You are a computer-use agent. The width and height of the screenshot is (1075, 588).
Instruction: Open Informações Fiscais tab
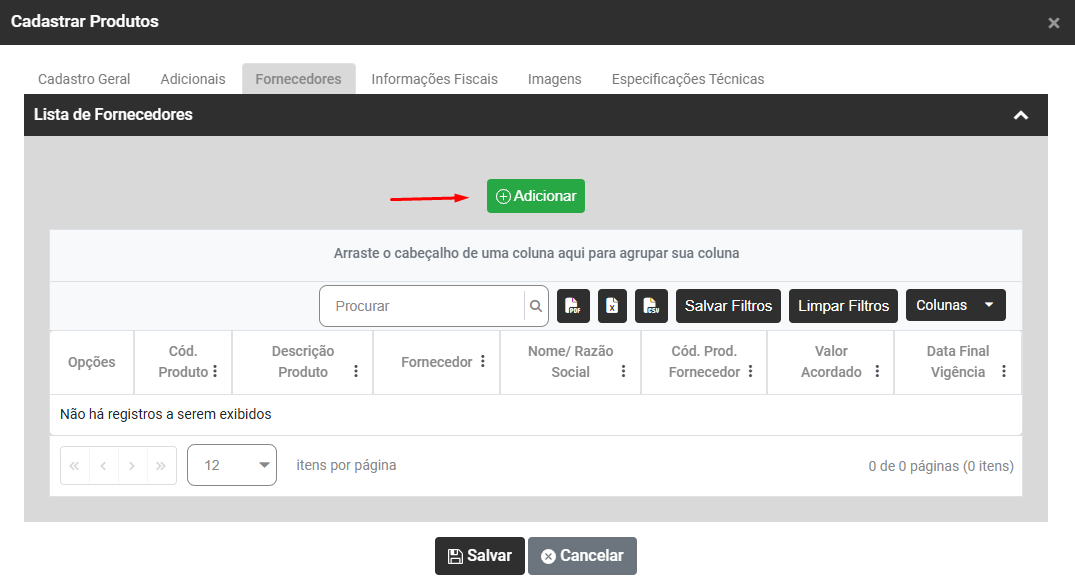[x=435, y=79]
